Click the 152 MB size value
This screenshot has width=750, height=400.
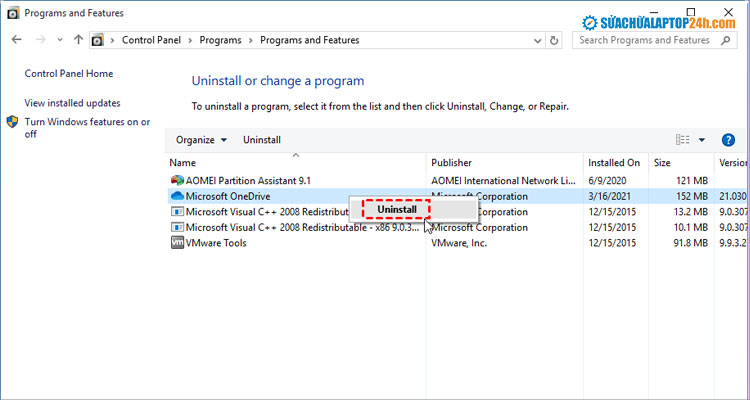tap(692, 196)
